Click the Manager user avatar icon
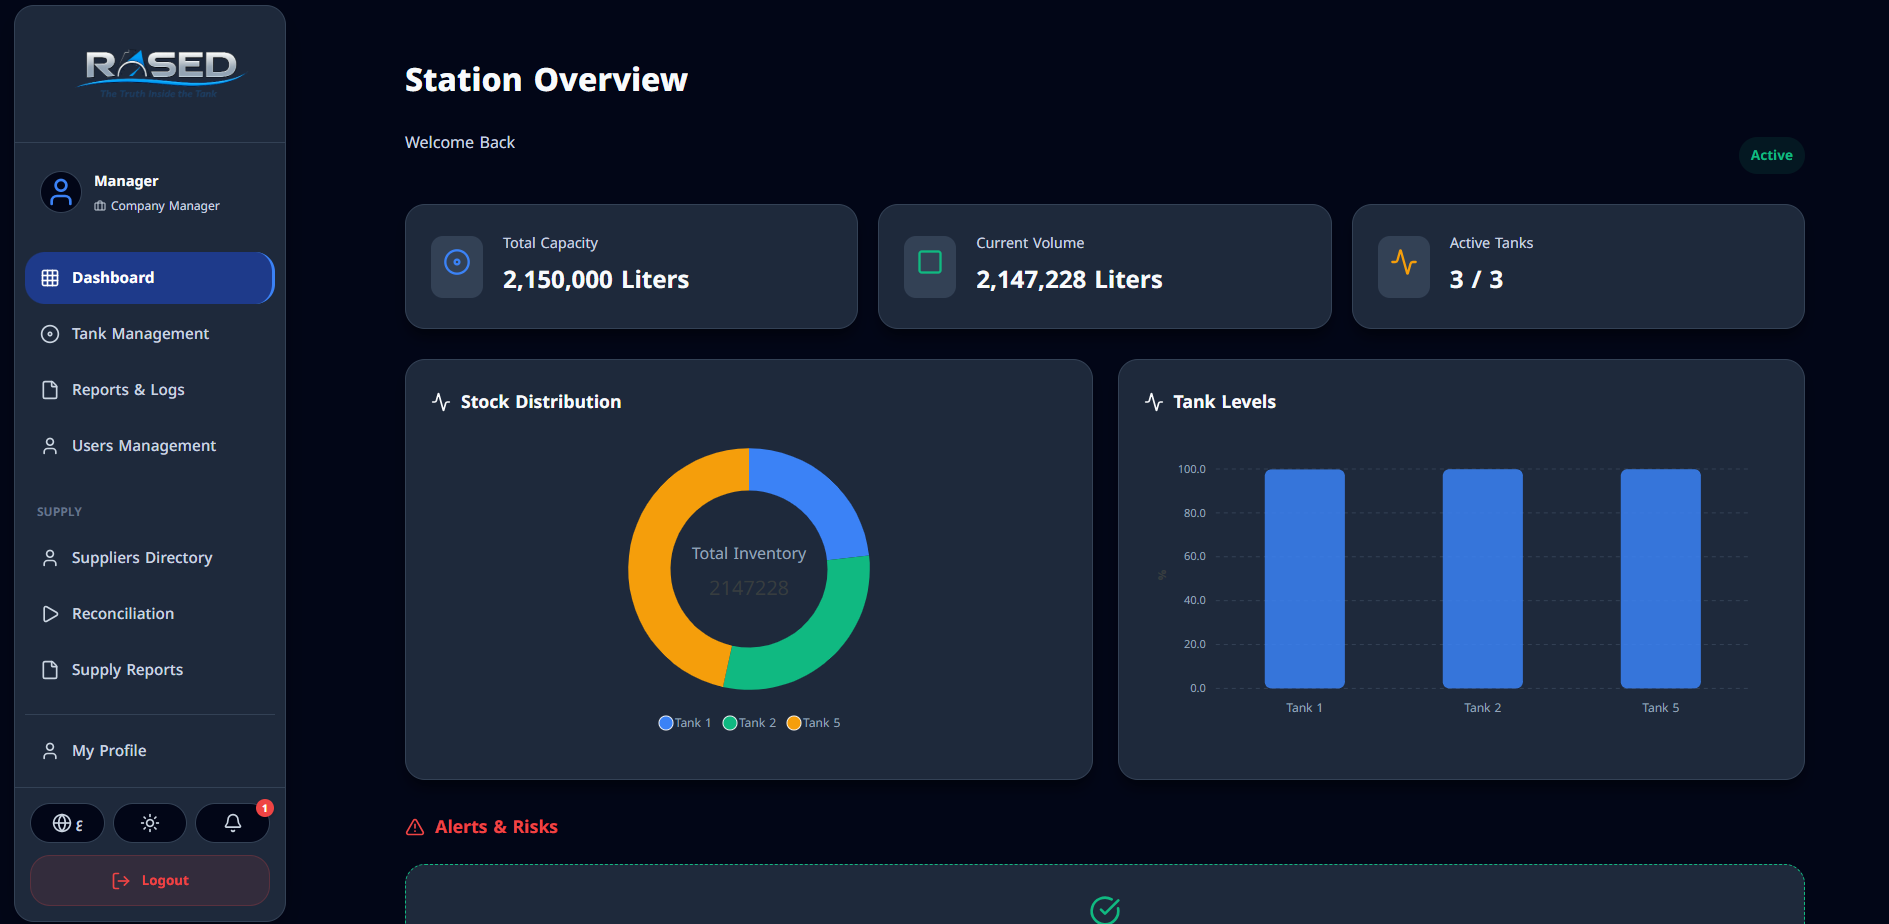This screenshot has width=1889, height=924. point(61,192)
